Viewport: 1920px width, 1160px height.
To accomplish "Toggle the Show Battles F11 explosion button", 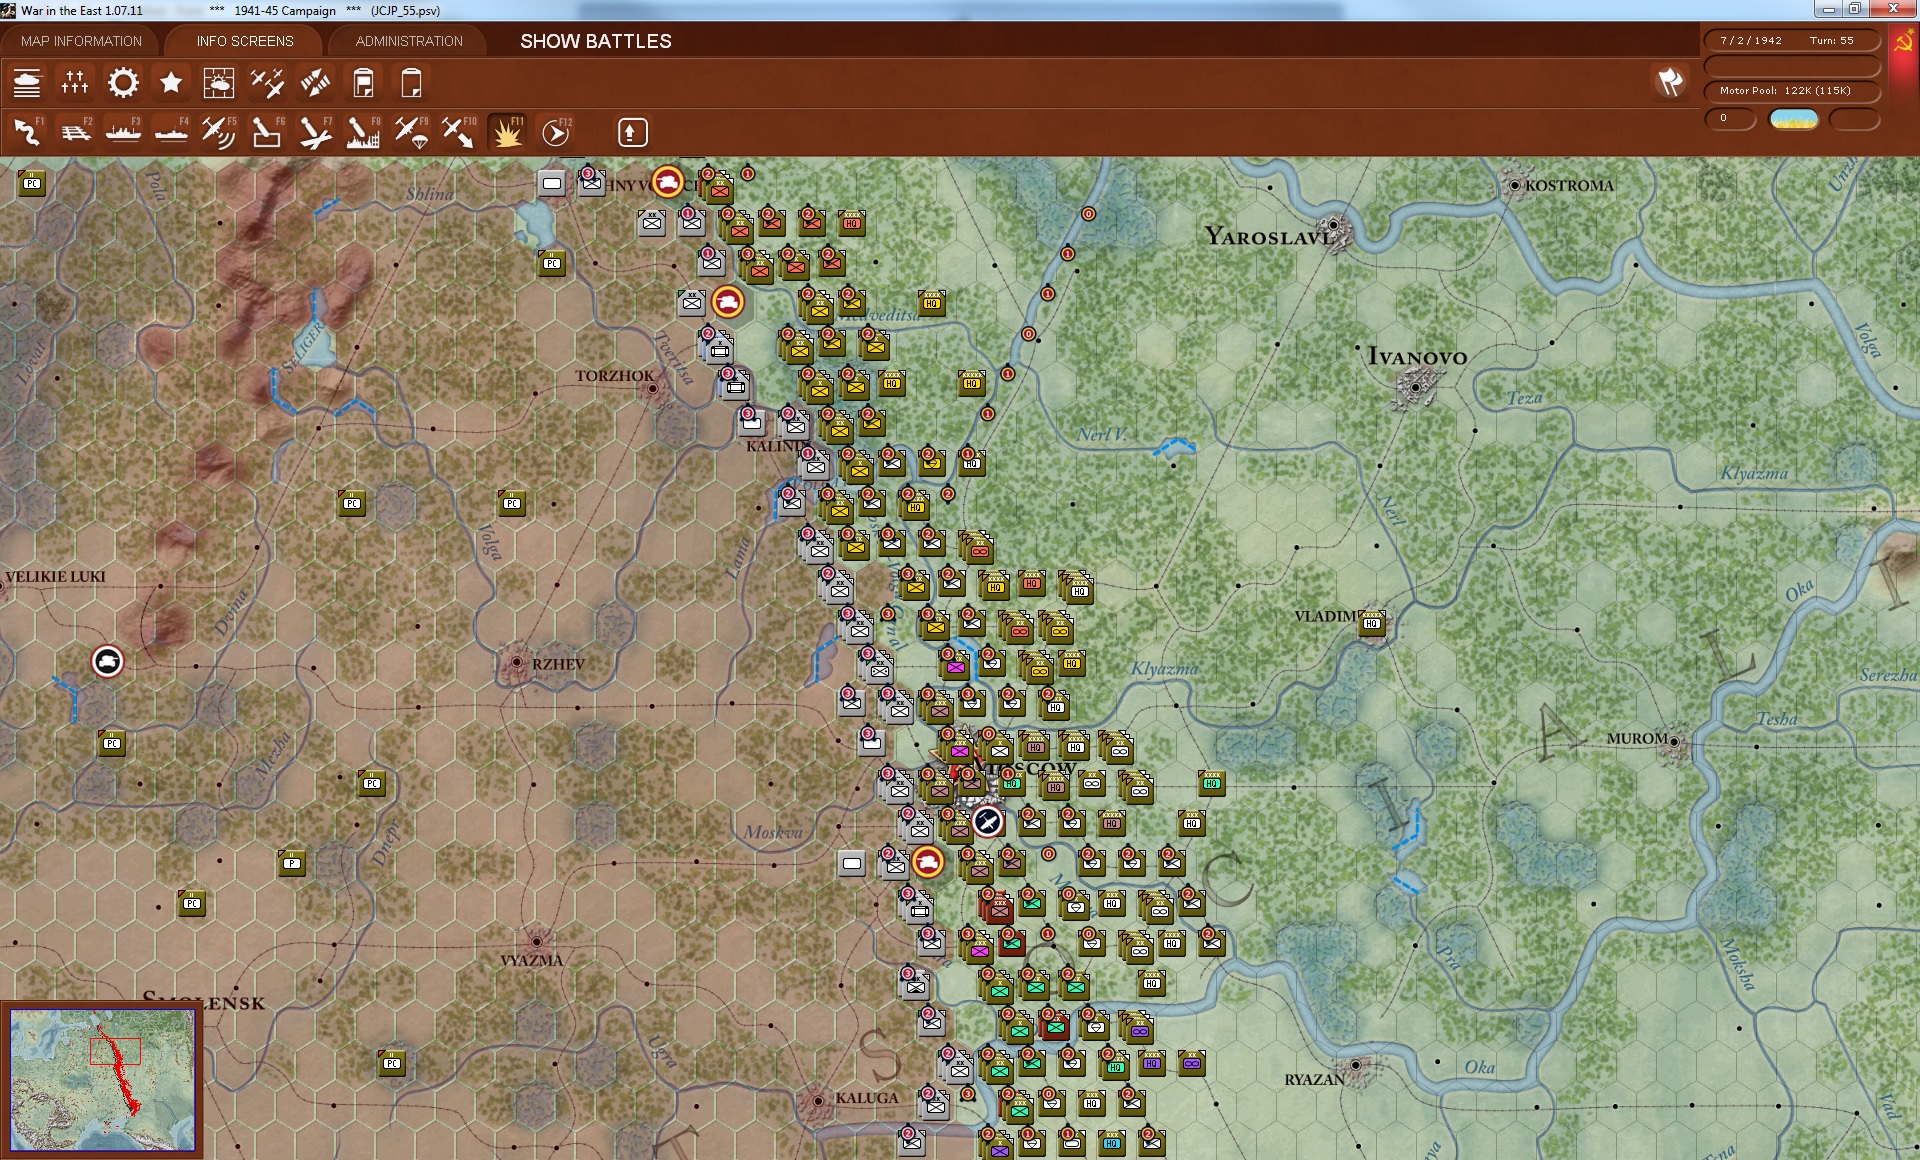I will pos(507,132).
